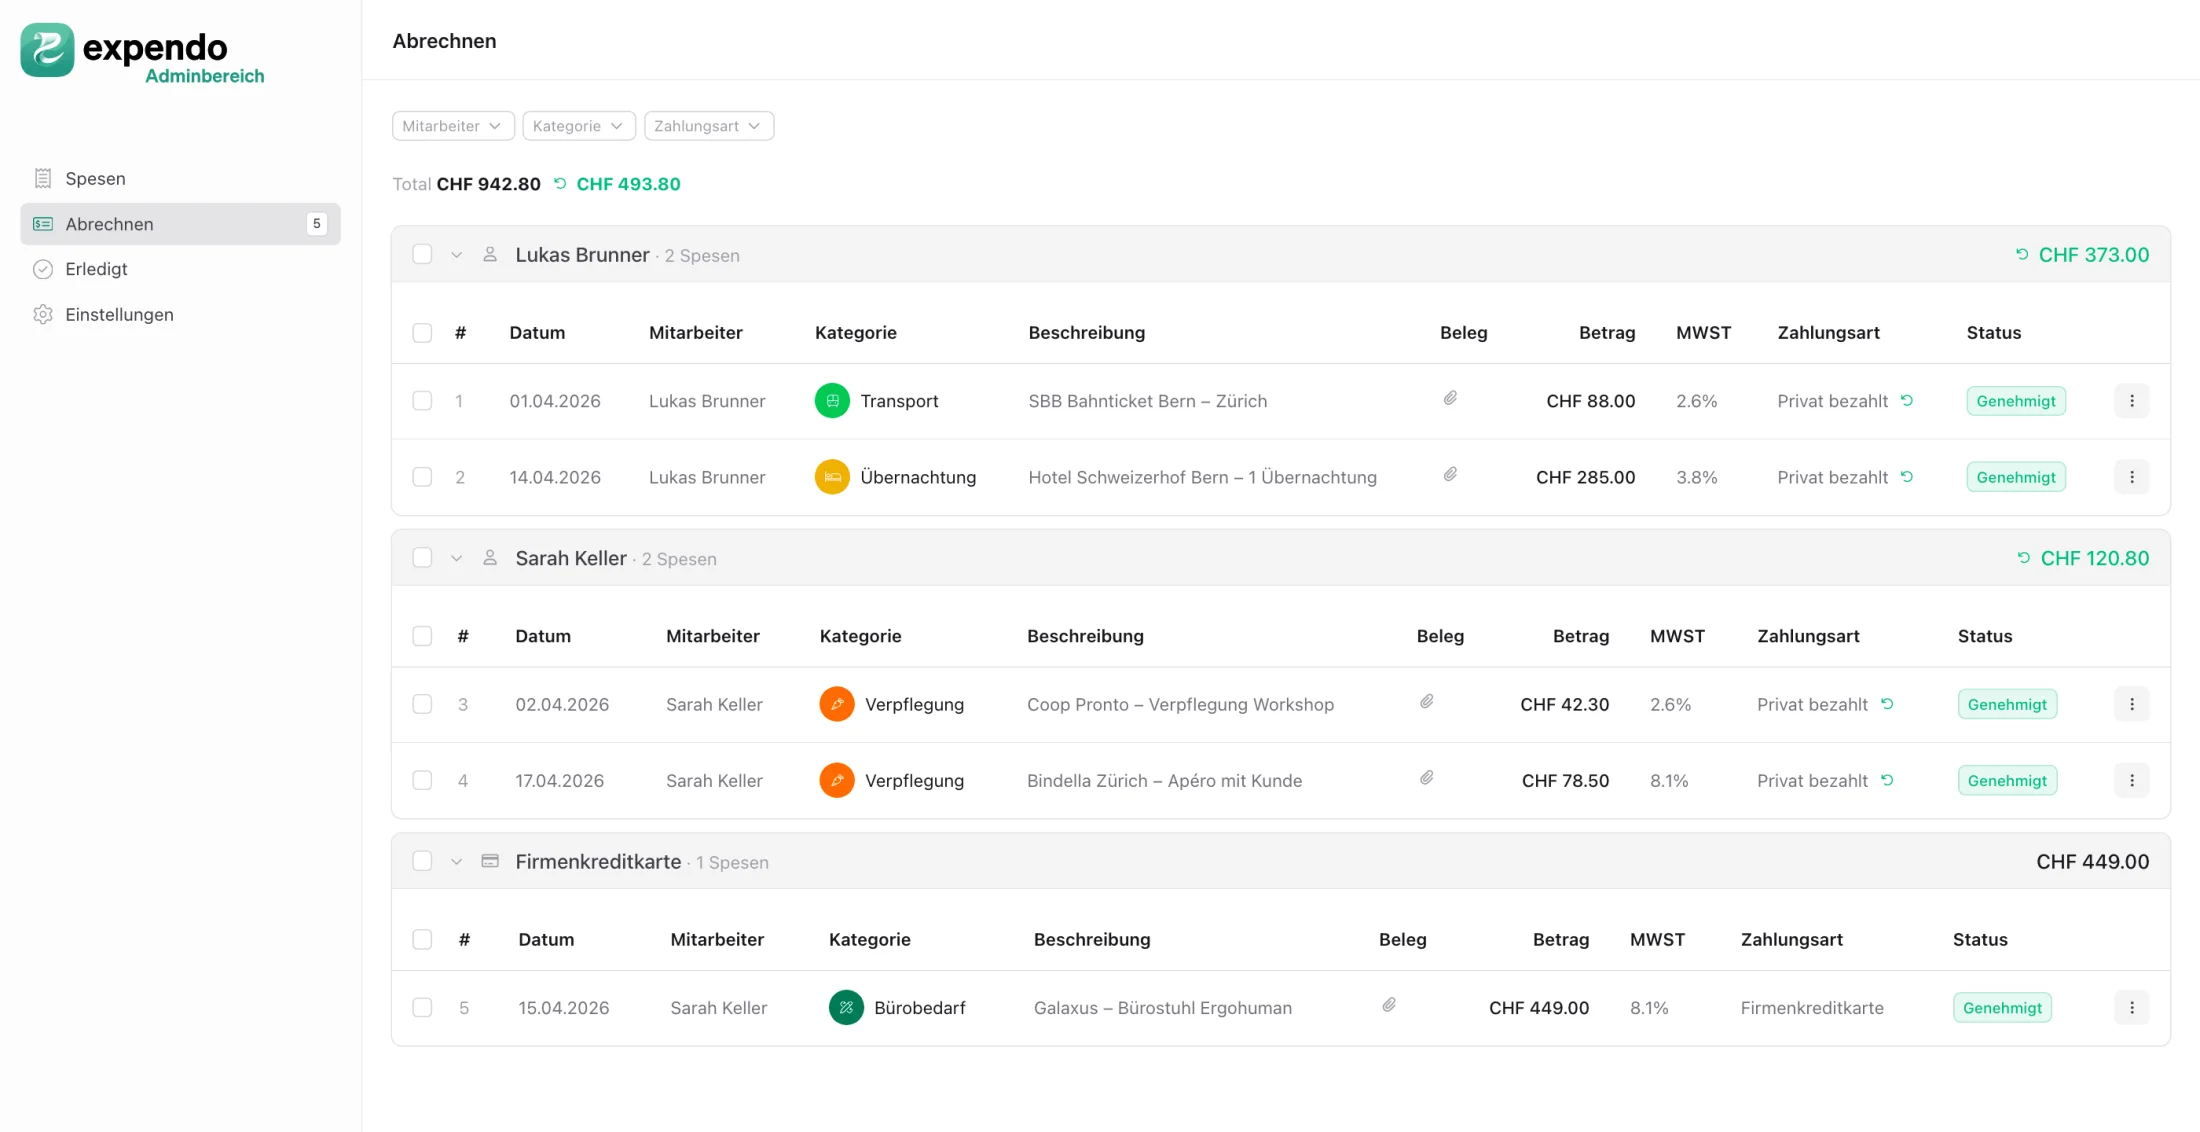The width and height of the screenshot is (2200, 1132).
Task: View receipt paperclip for Bindella Zürich expense
Action: (1427, 778)
